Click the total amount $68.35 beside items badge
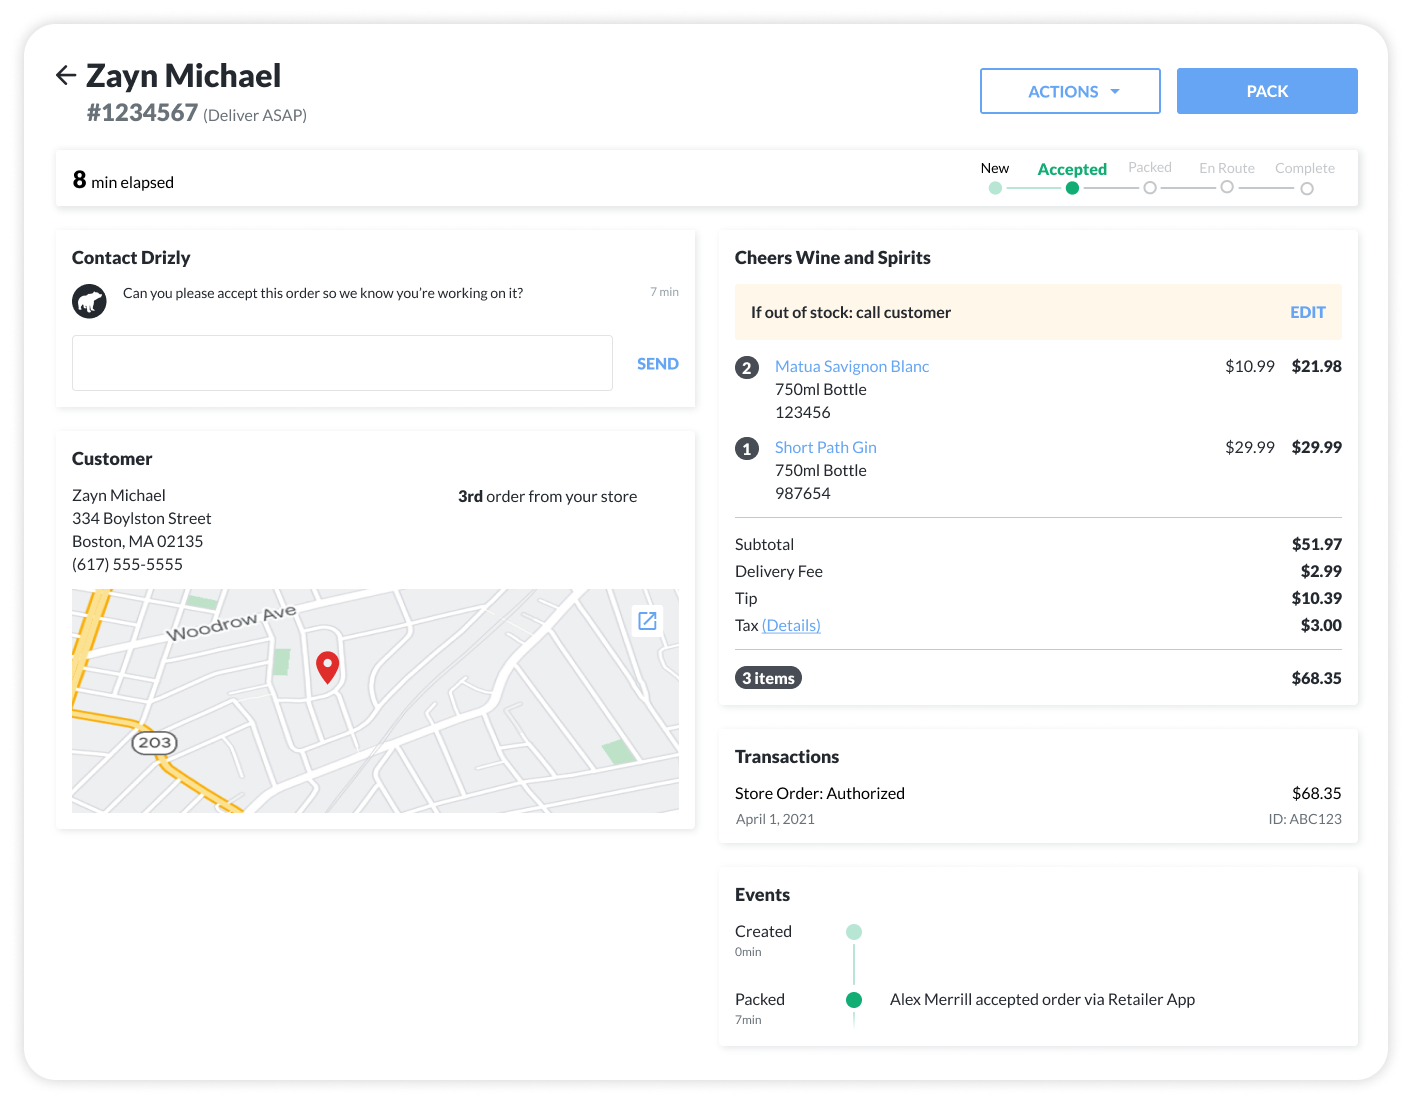Image resolution: width=1414 pixels, height=1104 pixels. pyautogui.click(x=1317, y=678)
